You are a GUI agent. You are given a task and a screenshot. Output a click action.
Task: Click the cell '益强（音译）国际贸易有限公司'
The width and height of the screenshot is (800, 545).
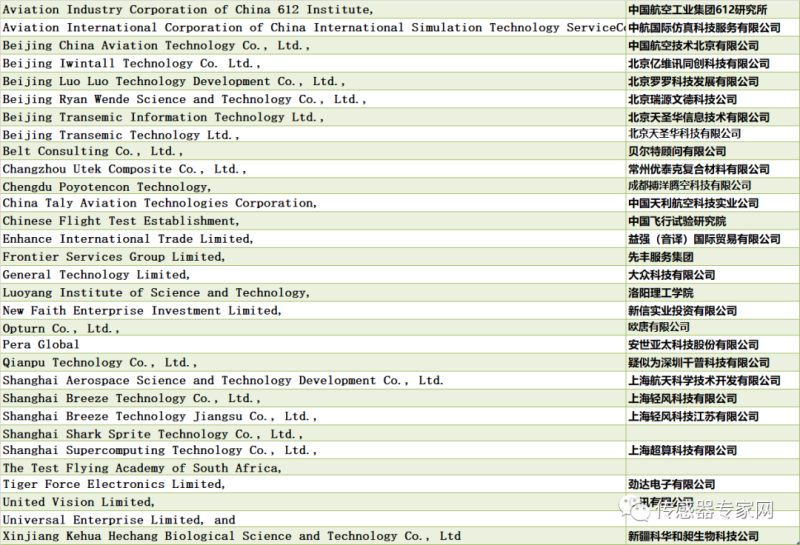(x=711, y=239)
